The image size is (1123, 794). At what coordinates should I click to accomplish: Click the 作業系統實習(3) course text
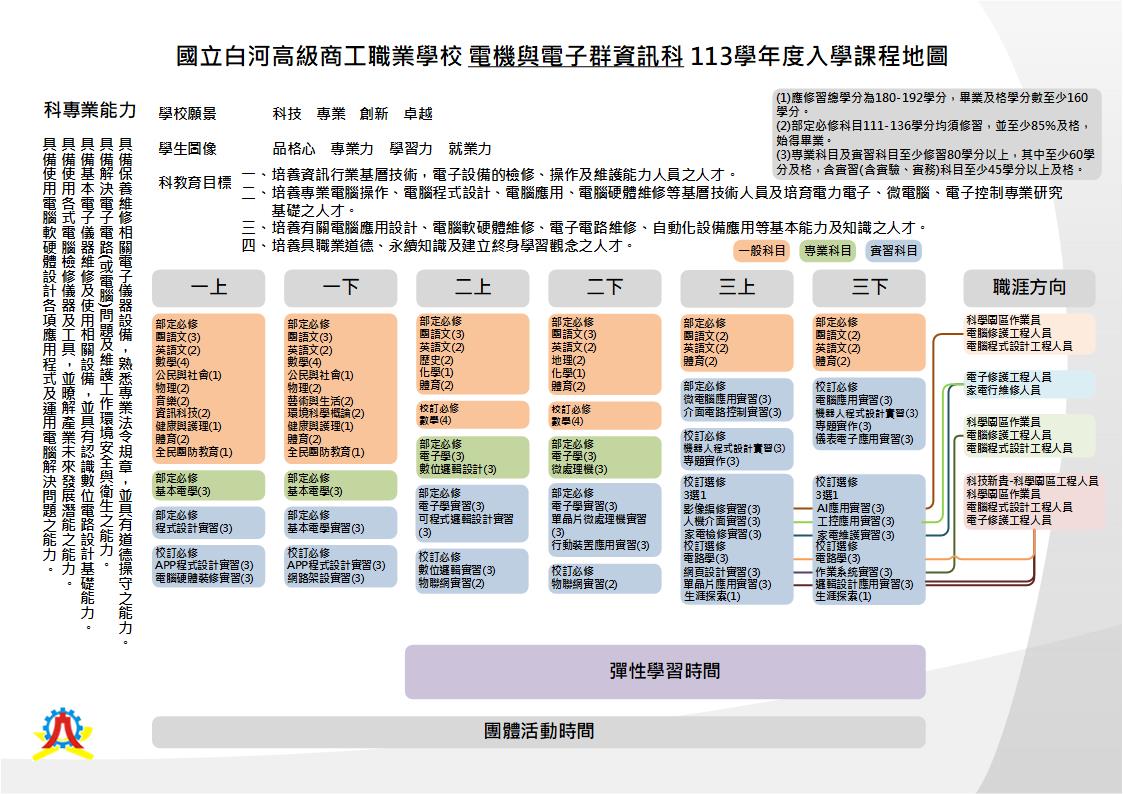(x=854, y=572)
